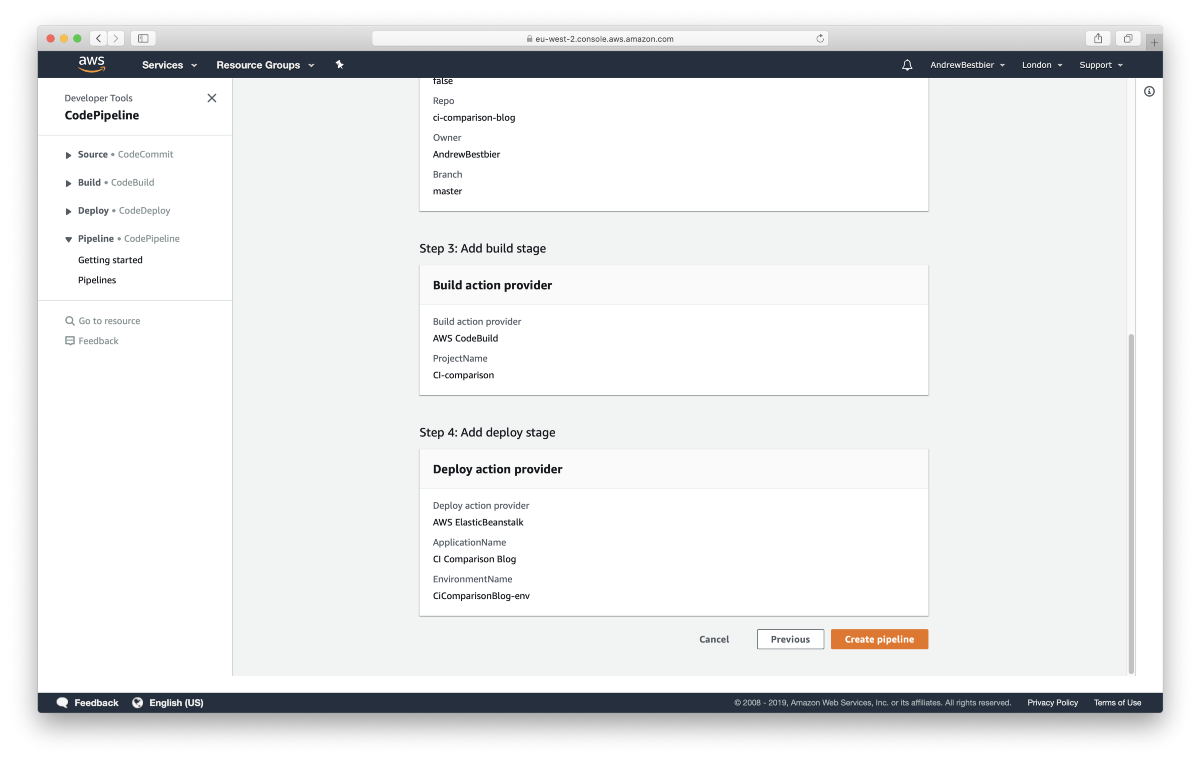Screen dimensions: 1200x762
Task: Close the CodePipeline sidebar panel
Action: [211, 98]
